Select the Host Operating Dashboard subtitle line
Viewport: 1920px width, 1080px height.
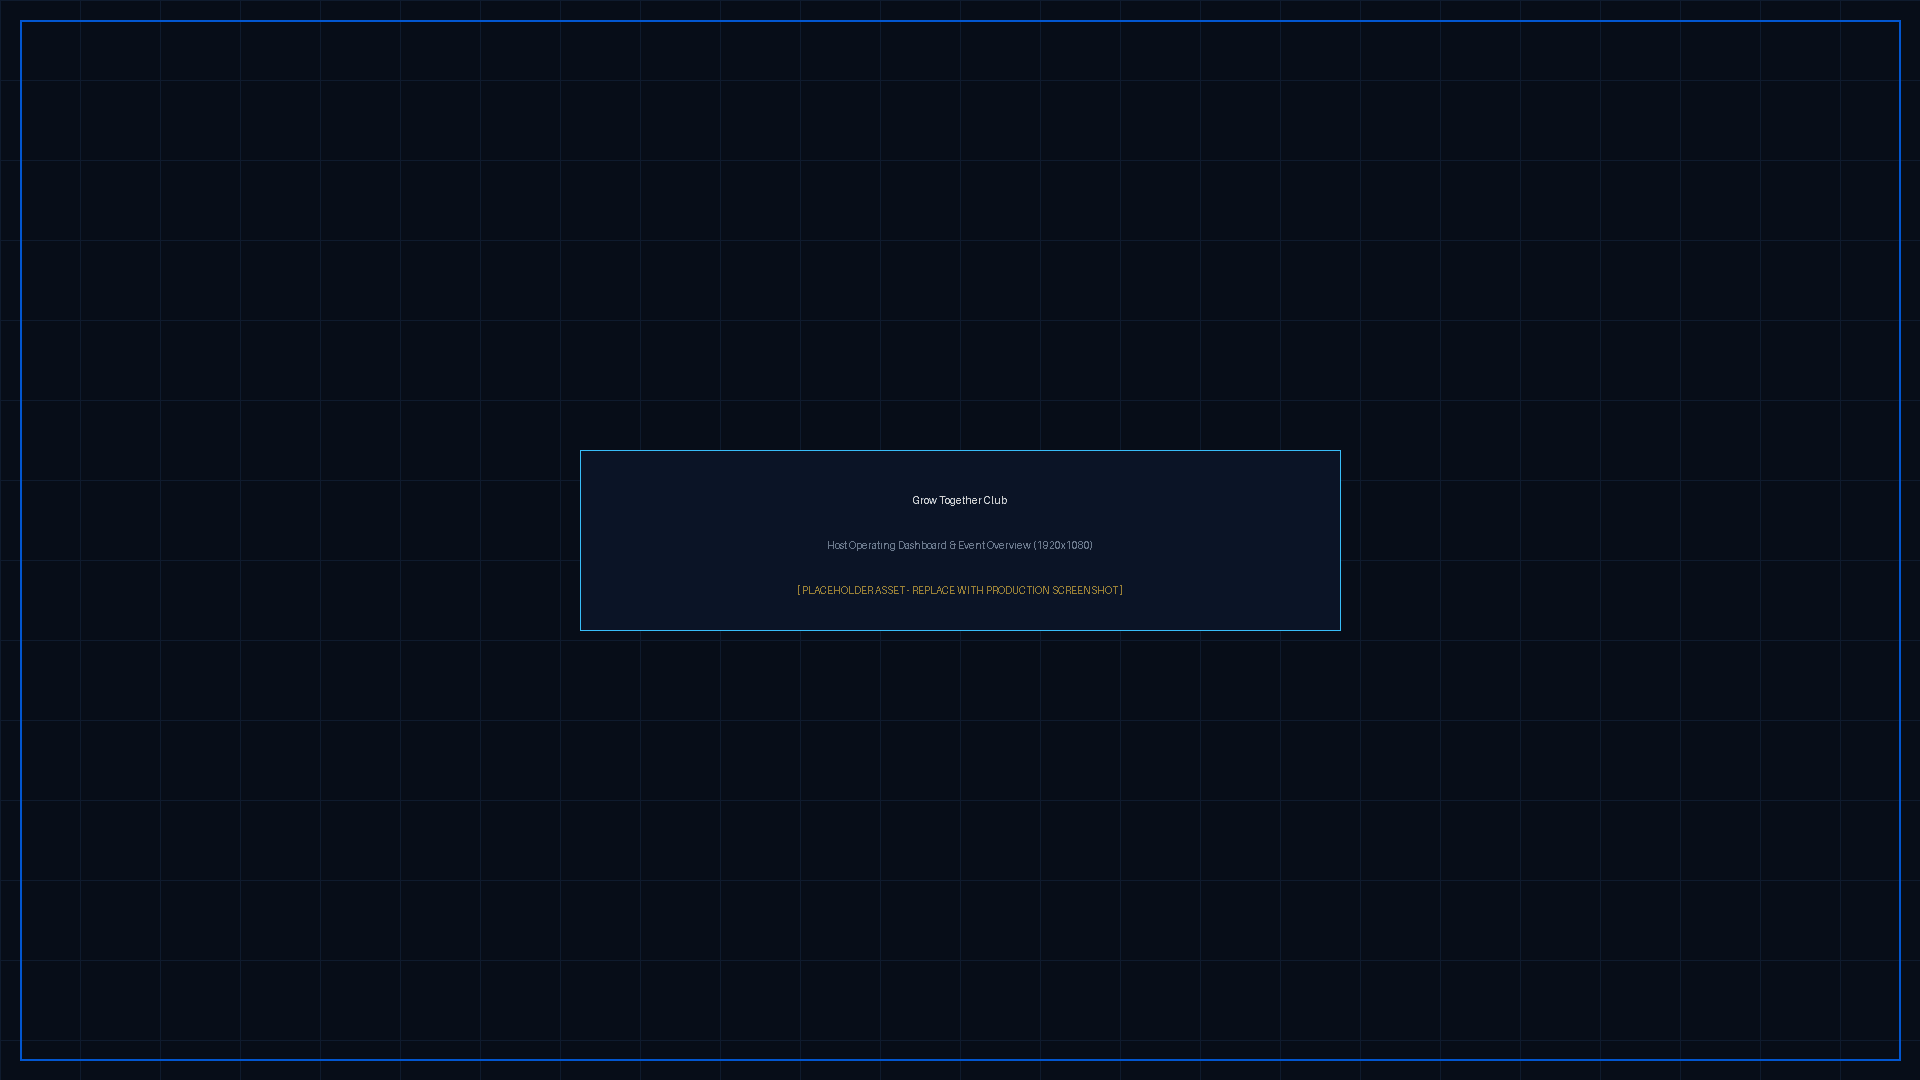coord(959,545)
